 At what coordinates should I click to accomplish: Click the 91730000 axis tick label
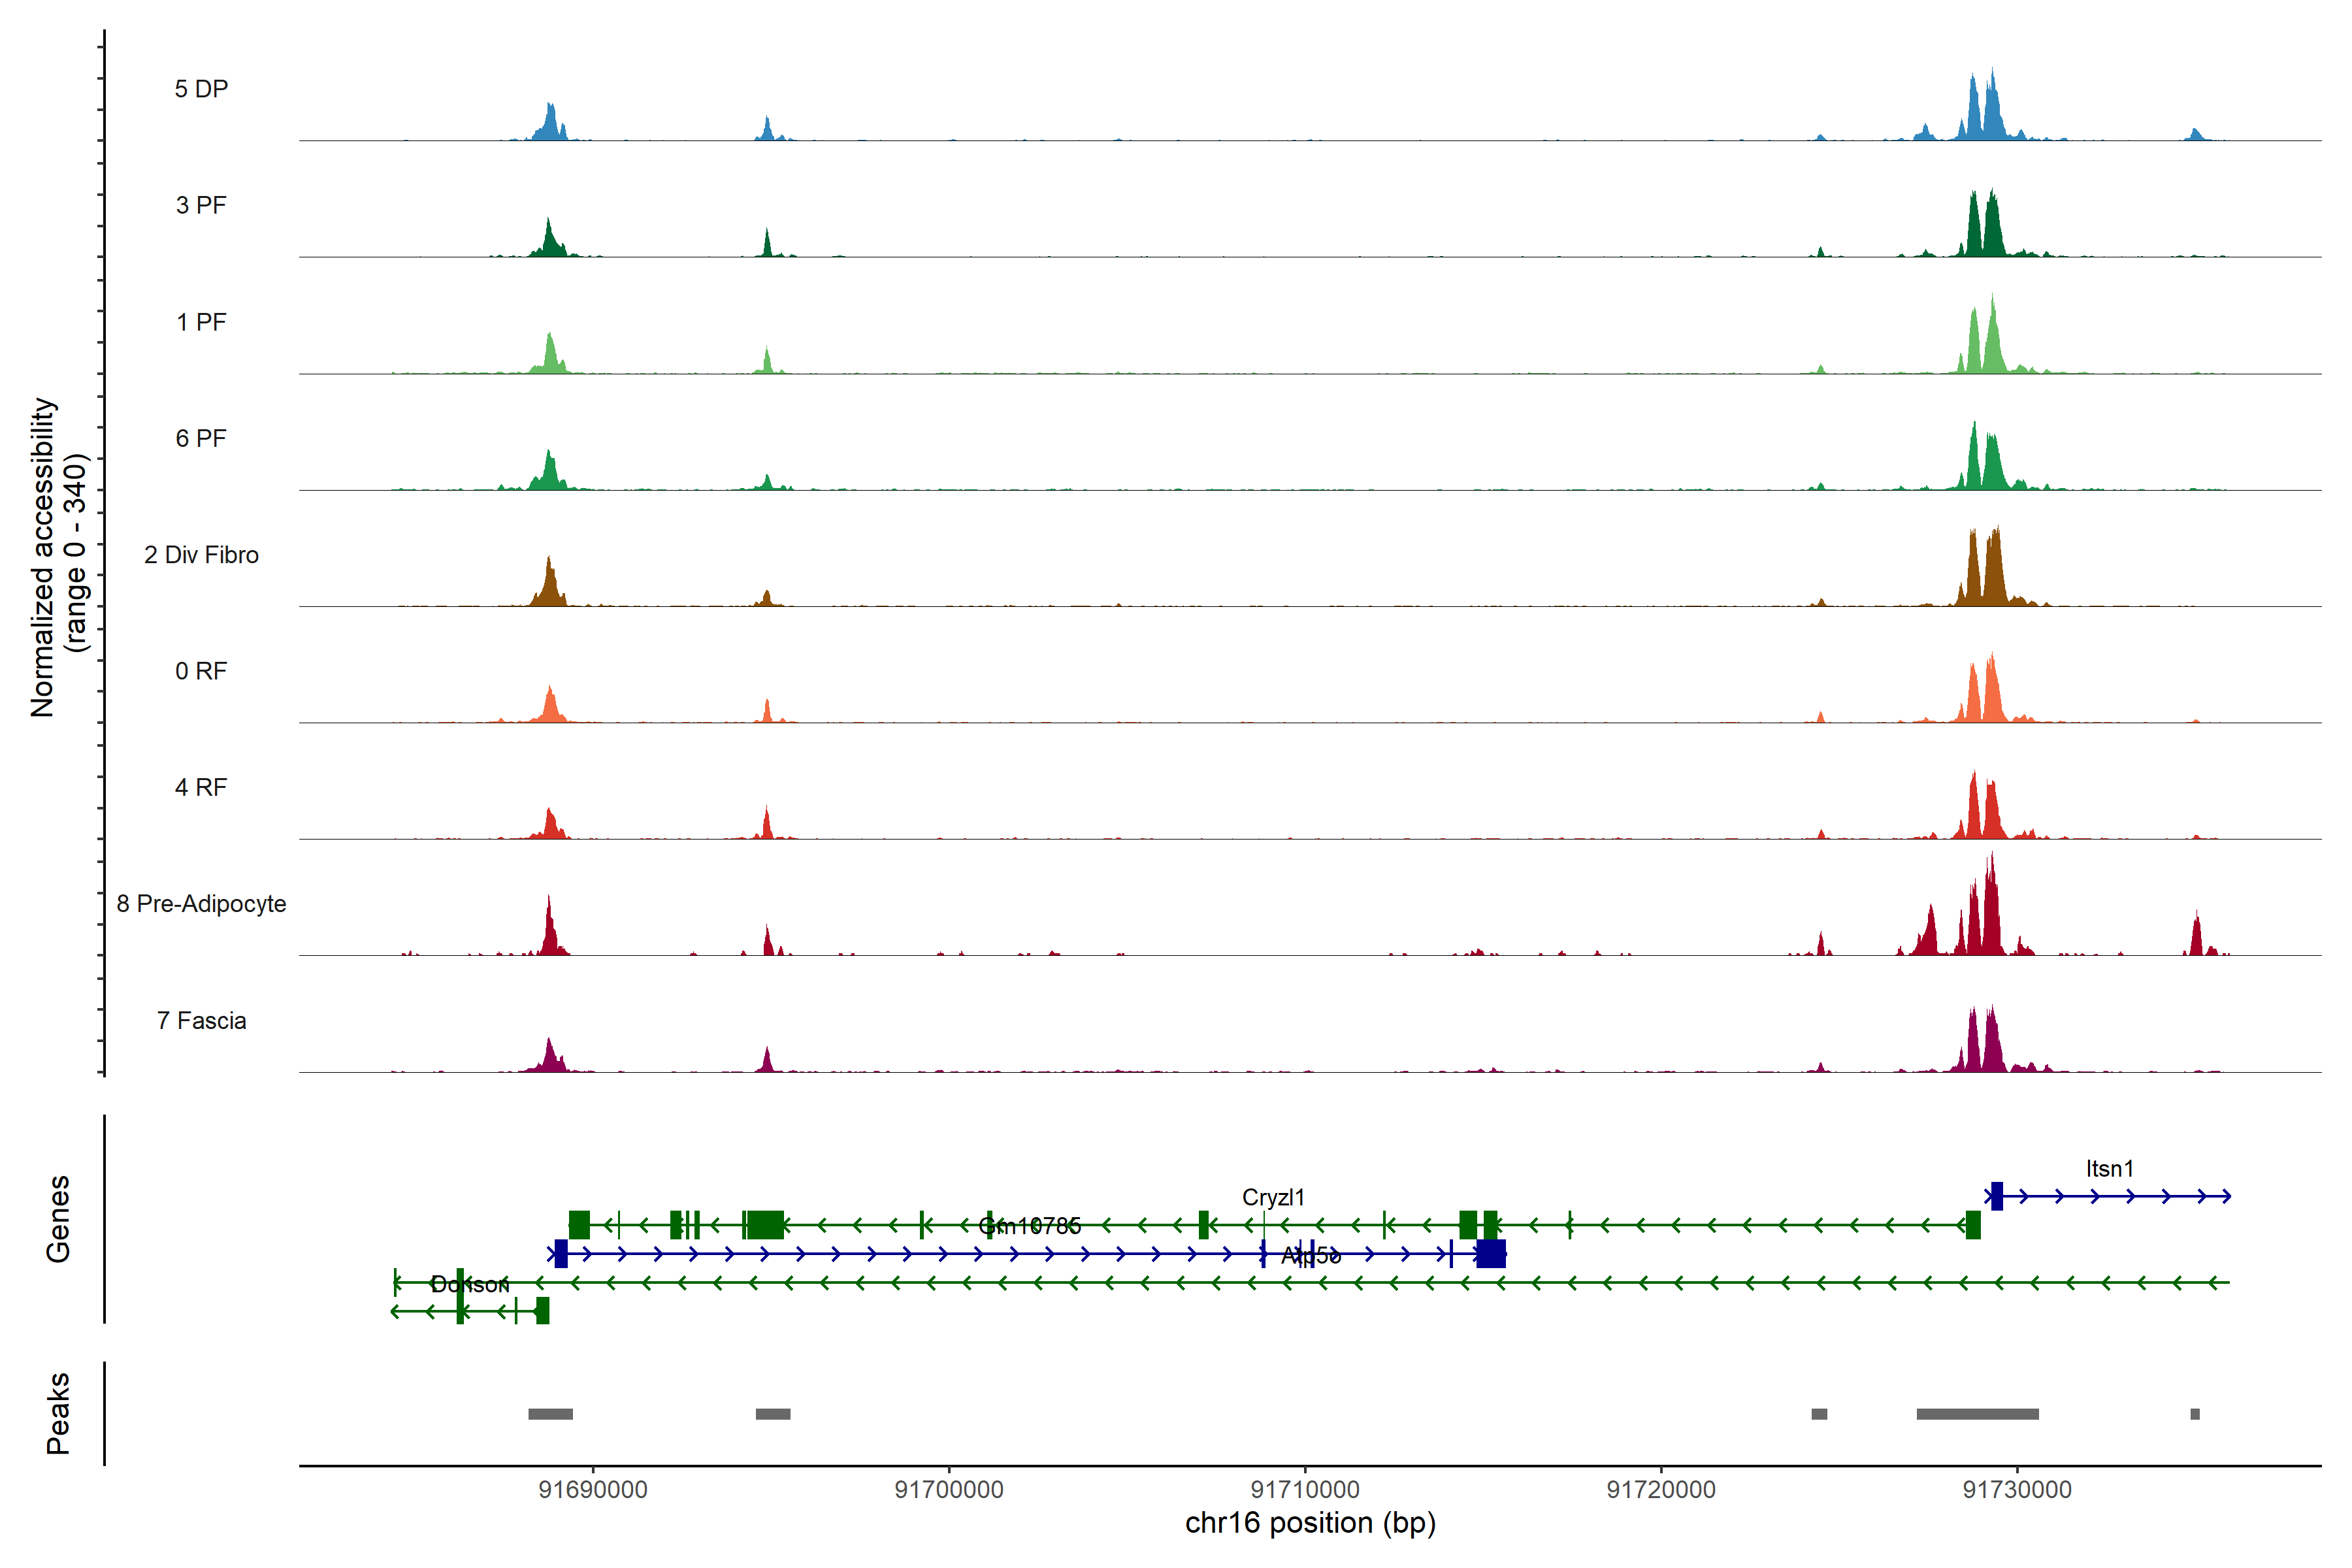pyautogui.click(x=2017, y=1490)
